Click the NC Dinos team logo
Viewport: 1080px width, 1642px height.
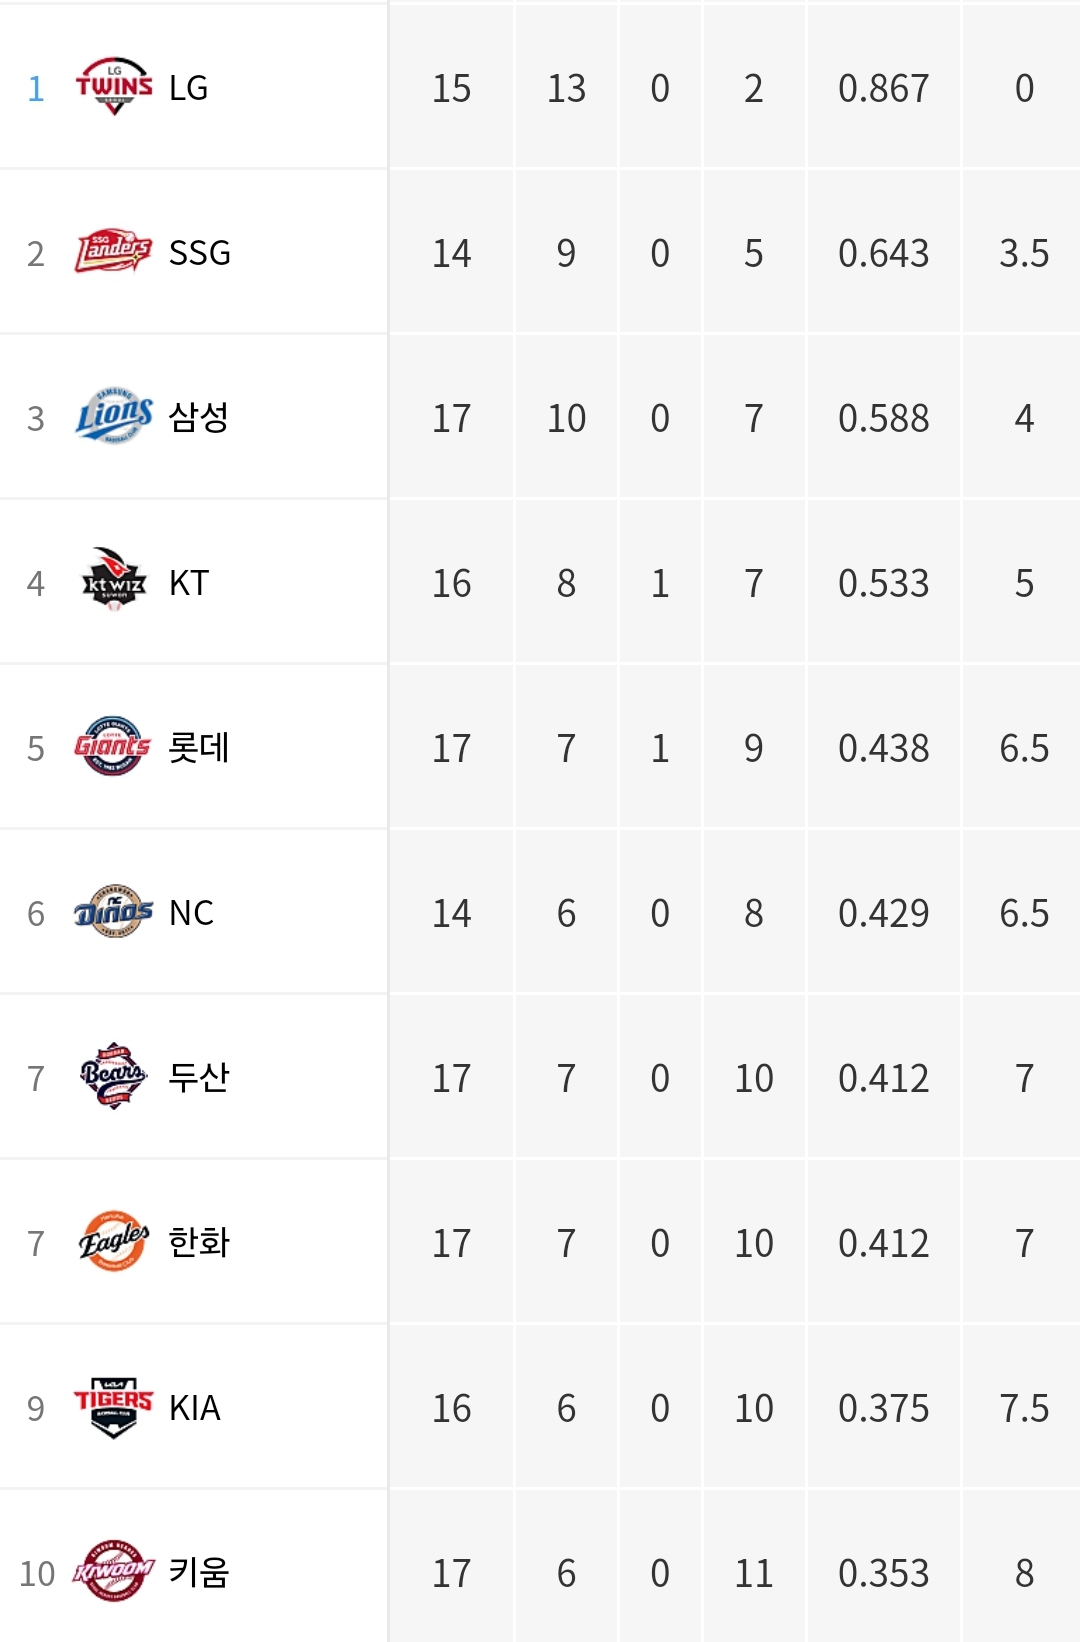point(114,912)
